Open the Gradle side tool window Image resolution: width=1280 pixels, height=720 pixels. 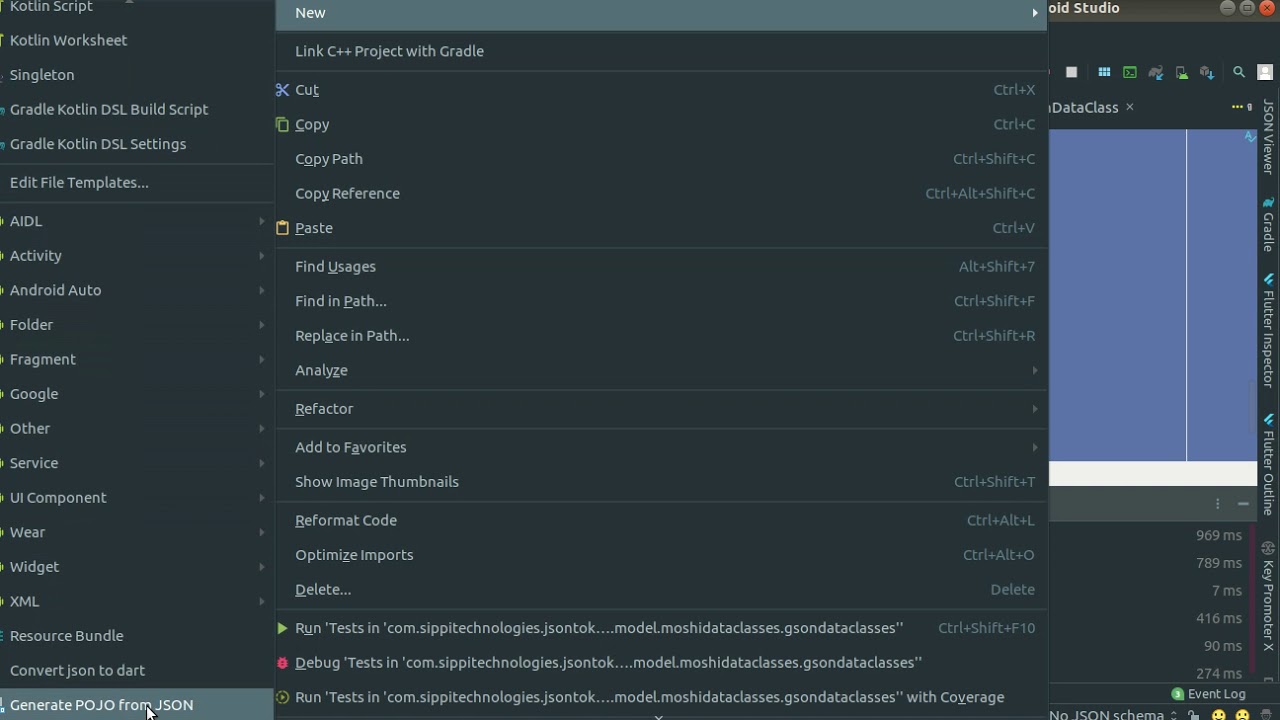pyautogui.click(x=1268, y=224)
